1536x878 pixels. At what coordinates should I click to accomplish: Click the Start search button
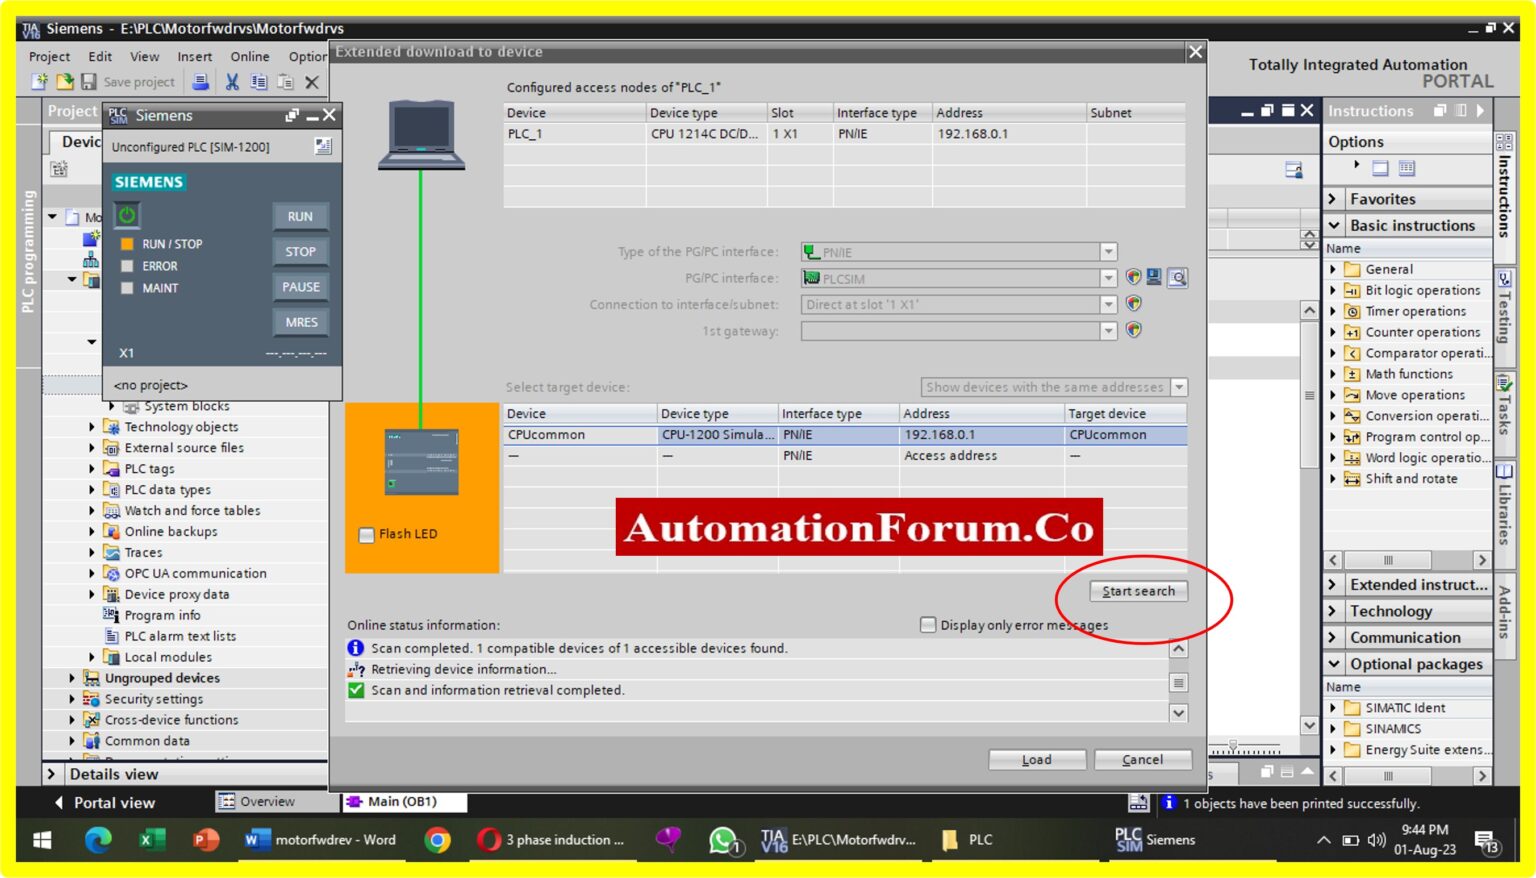tap(1139, 590)
